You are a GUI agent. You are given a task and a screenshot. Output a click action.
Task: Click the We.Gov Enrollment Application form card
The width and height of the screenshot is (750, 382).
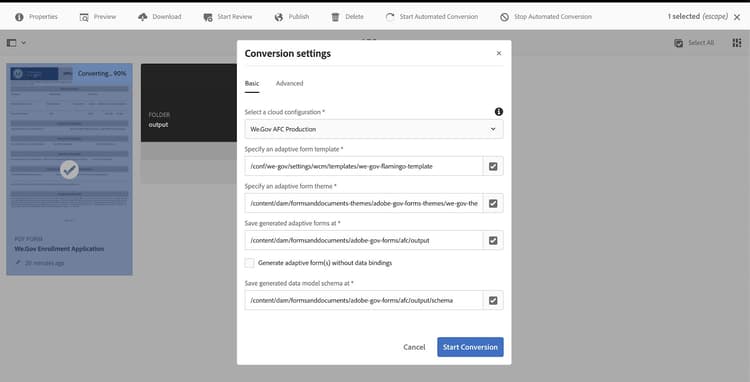(69, 169)
